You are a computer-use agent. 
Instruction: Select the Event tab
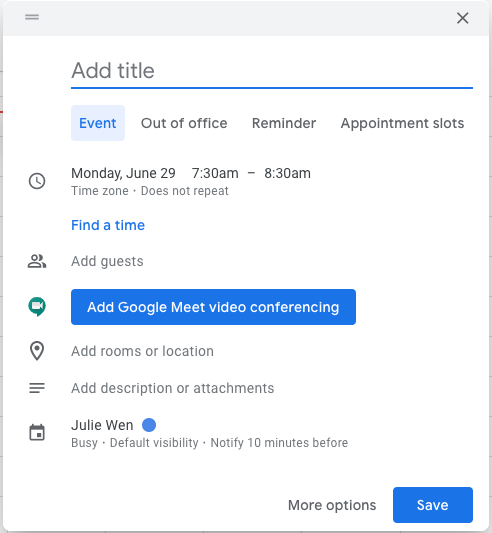(x=98, y=123)
